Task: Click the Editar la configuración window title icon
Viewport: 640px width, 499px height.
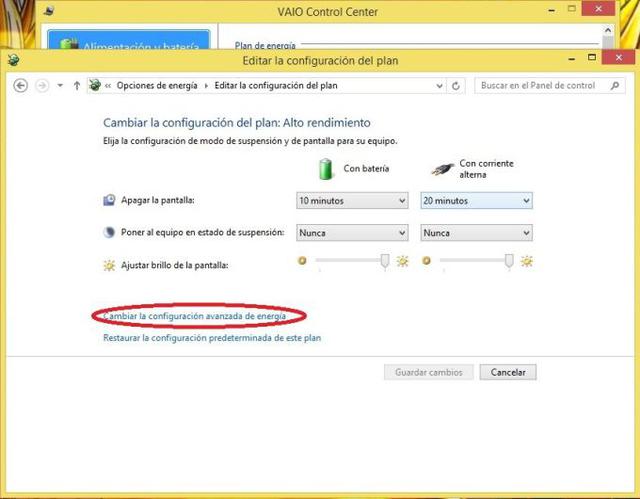Action: [13, 60]
